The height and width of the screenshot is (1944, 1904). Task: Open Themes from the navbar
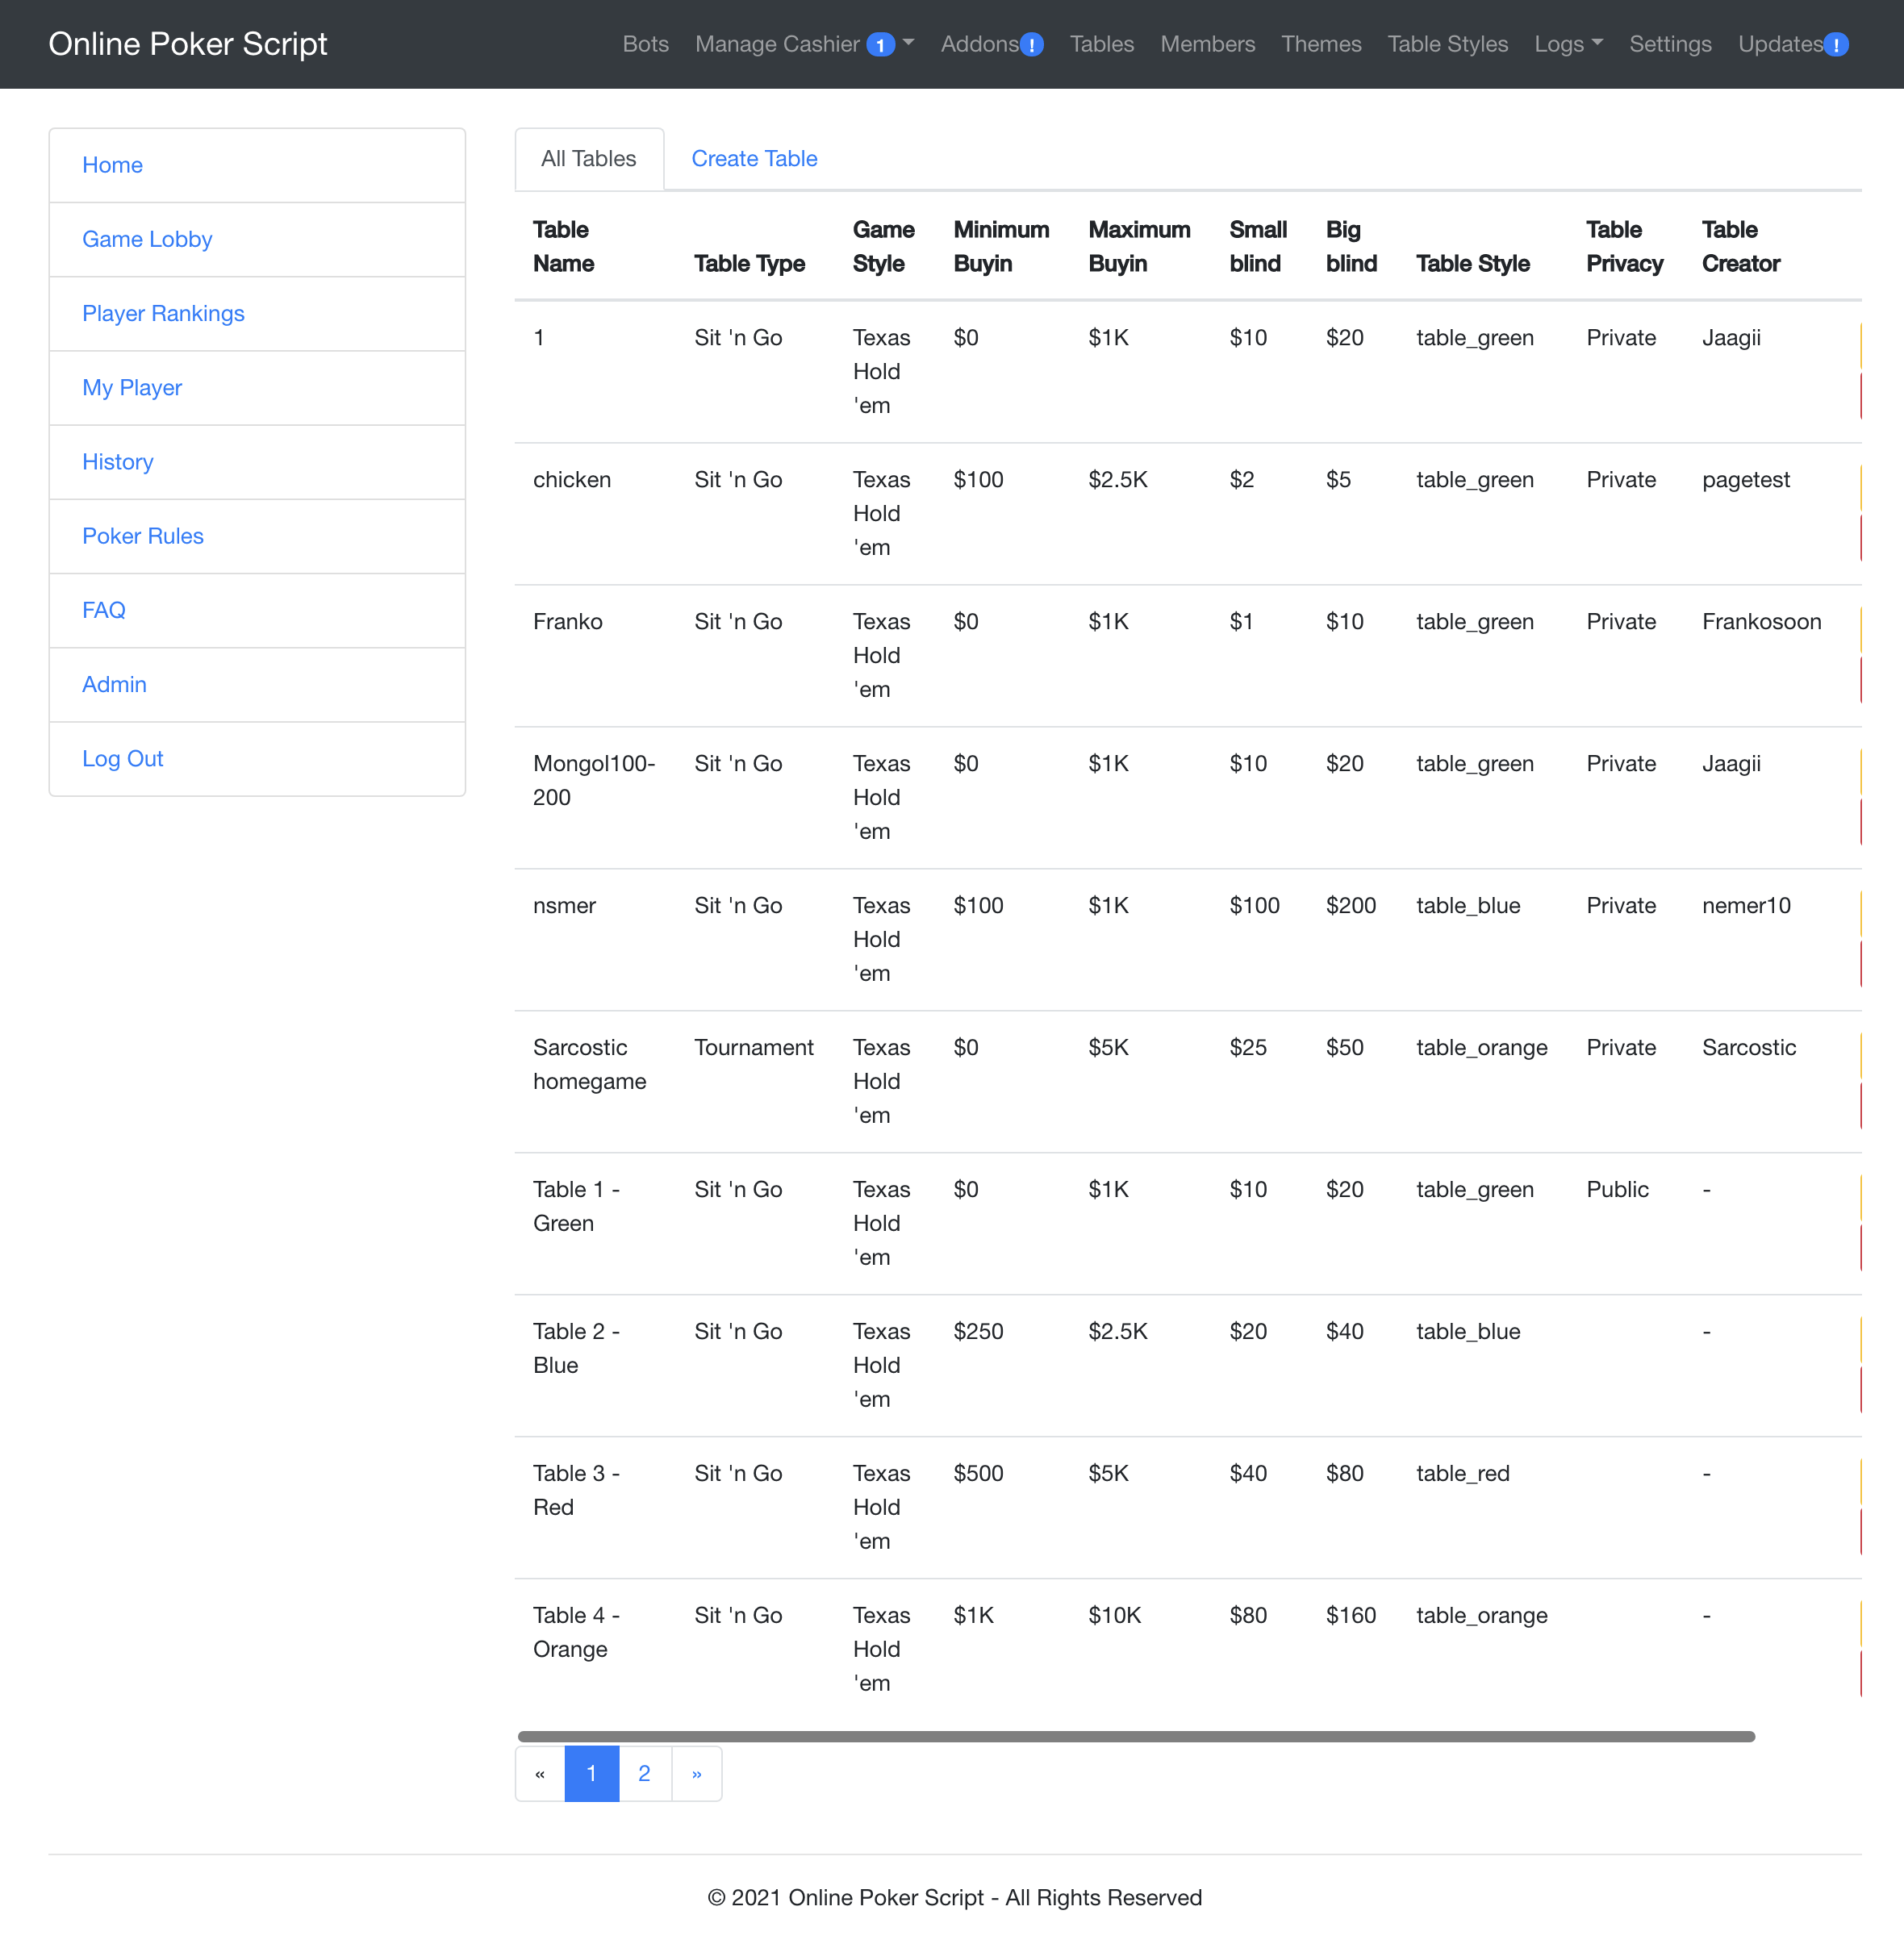point(1321,44)
